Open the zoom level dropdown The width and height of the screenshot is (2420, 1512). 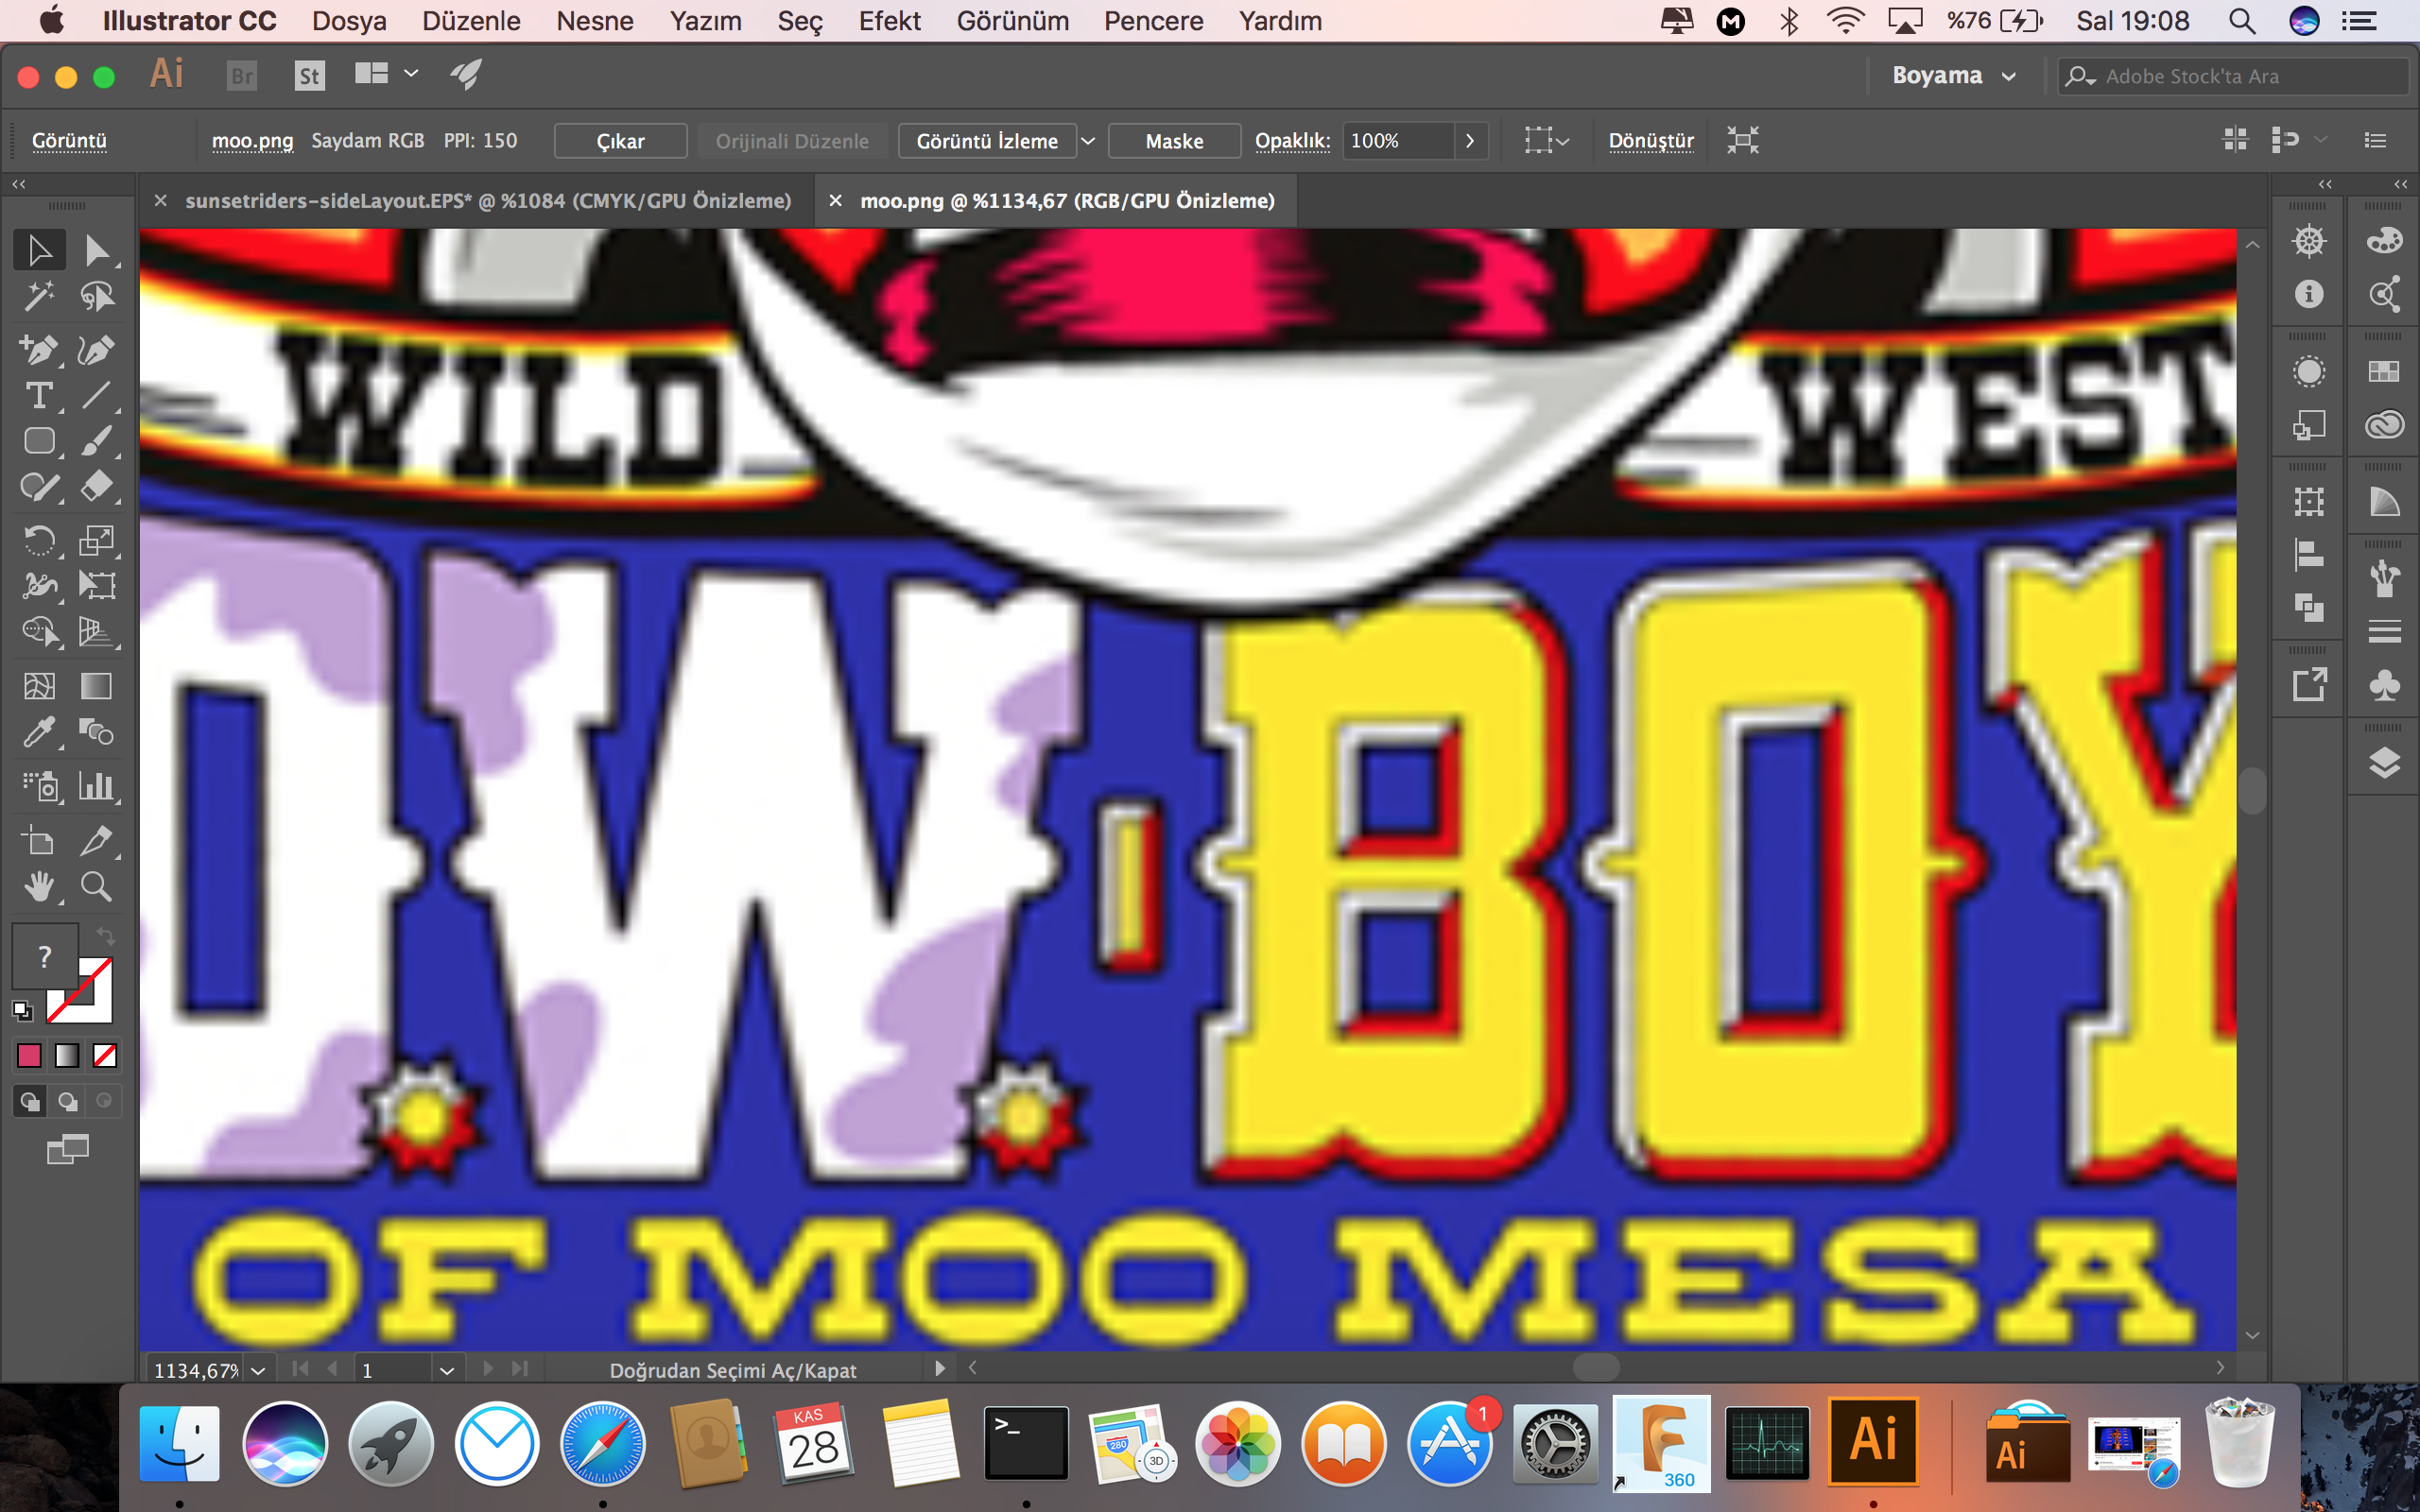(258, 1370)
